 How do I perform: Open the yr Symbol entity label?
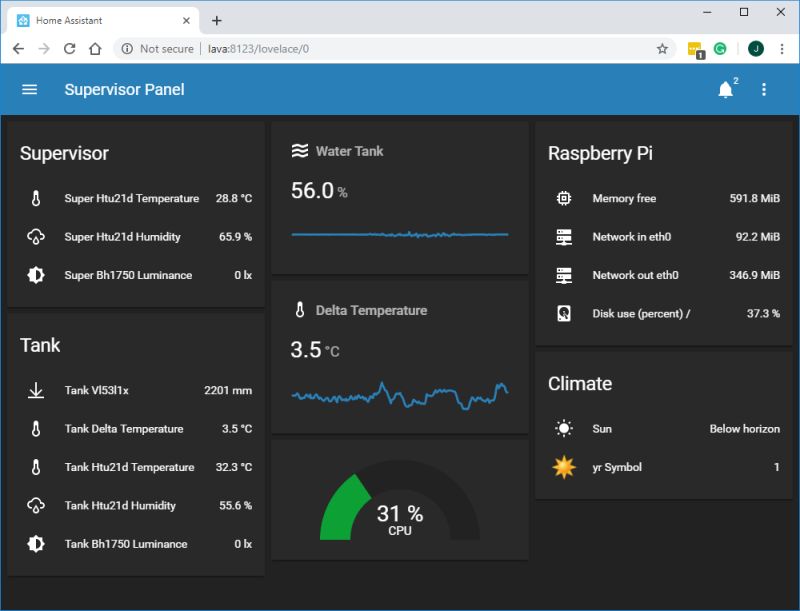pyautogui.click(x=617, y=467)
